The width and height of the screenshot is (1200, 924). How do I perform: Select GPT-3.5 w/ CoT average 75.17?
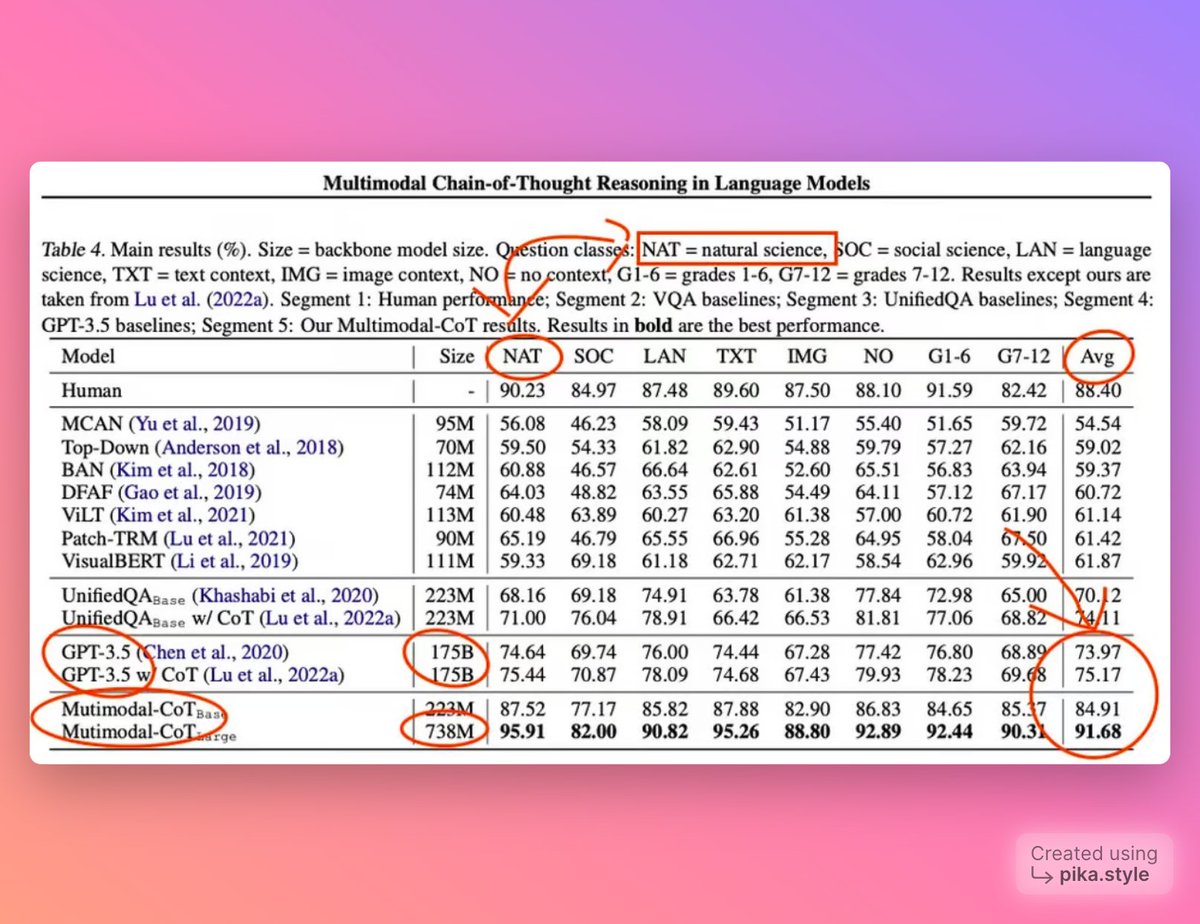click(x=1096, y=676)
